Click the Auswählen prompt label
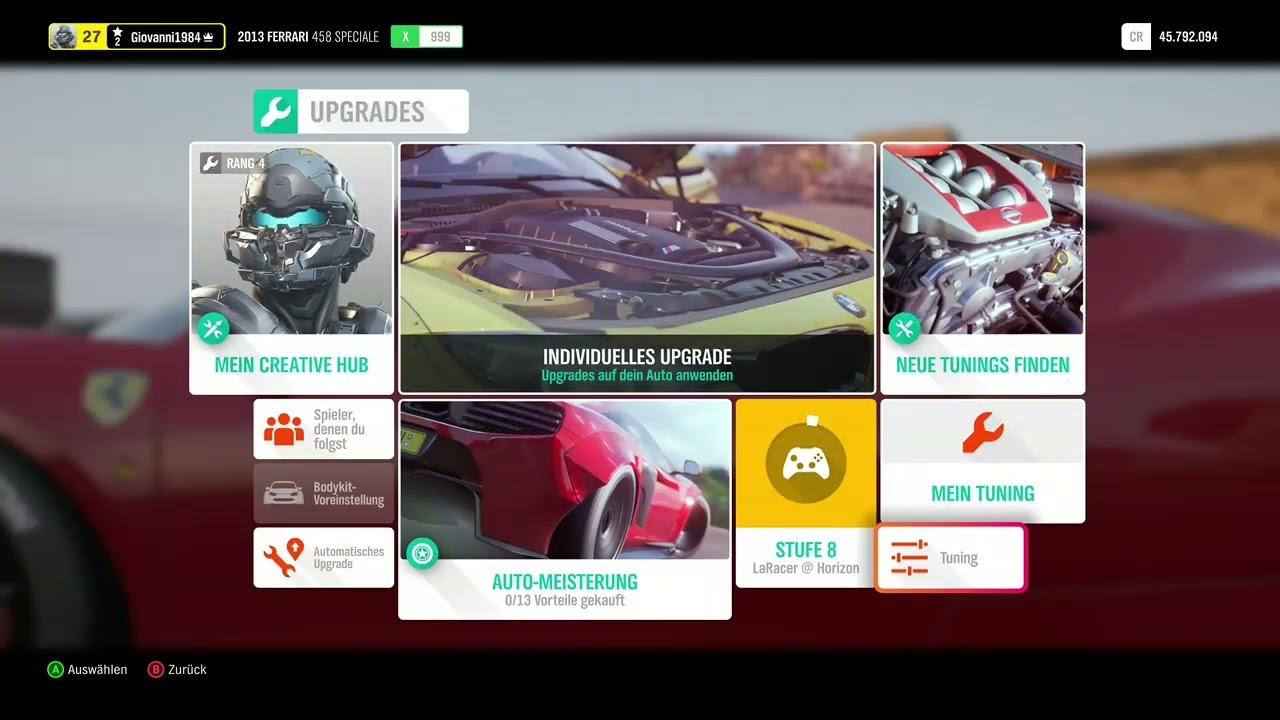Viewport: 1280px width, 720px height. tap(98, 669)
